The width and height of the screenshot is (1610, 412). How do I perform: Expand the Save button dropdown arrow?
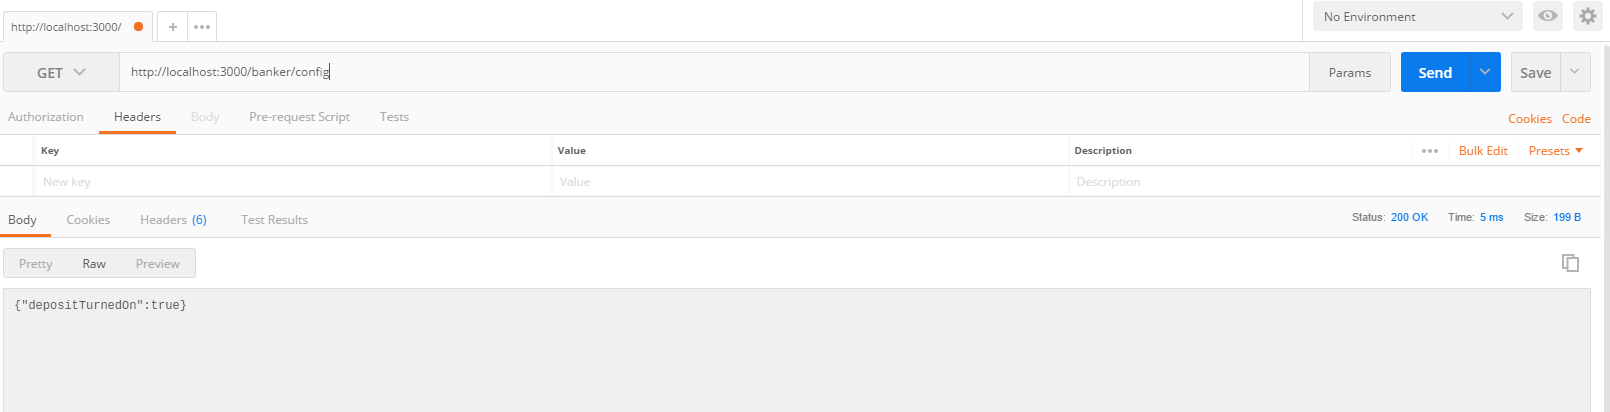(1575, 72)
